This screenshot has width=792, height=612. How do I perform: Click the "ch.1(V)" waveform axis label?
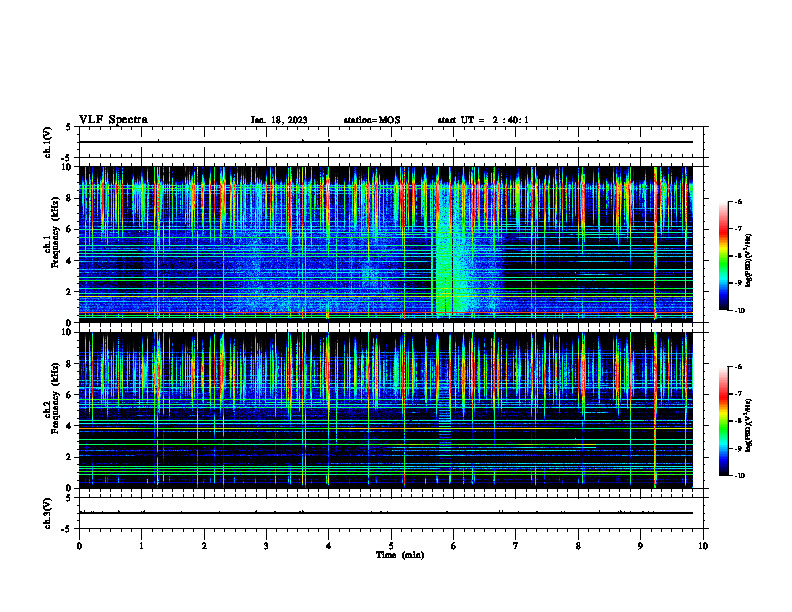48,142
